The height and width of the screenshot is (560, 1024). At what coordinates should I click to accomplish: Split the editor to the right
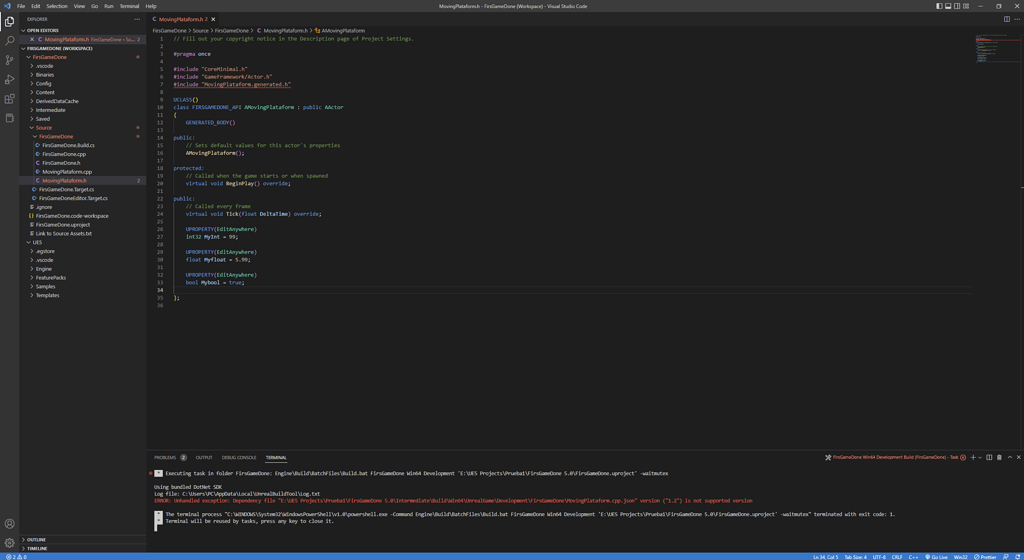[x=1006, y=19]
